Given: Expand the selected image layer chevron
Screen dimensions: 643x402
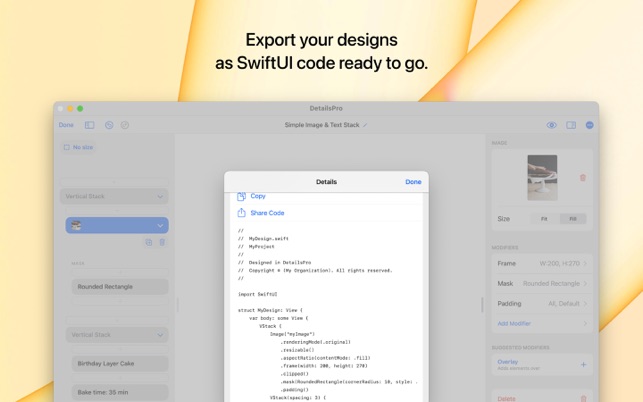Looking at the screenshot, I should pos(160,226).
